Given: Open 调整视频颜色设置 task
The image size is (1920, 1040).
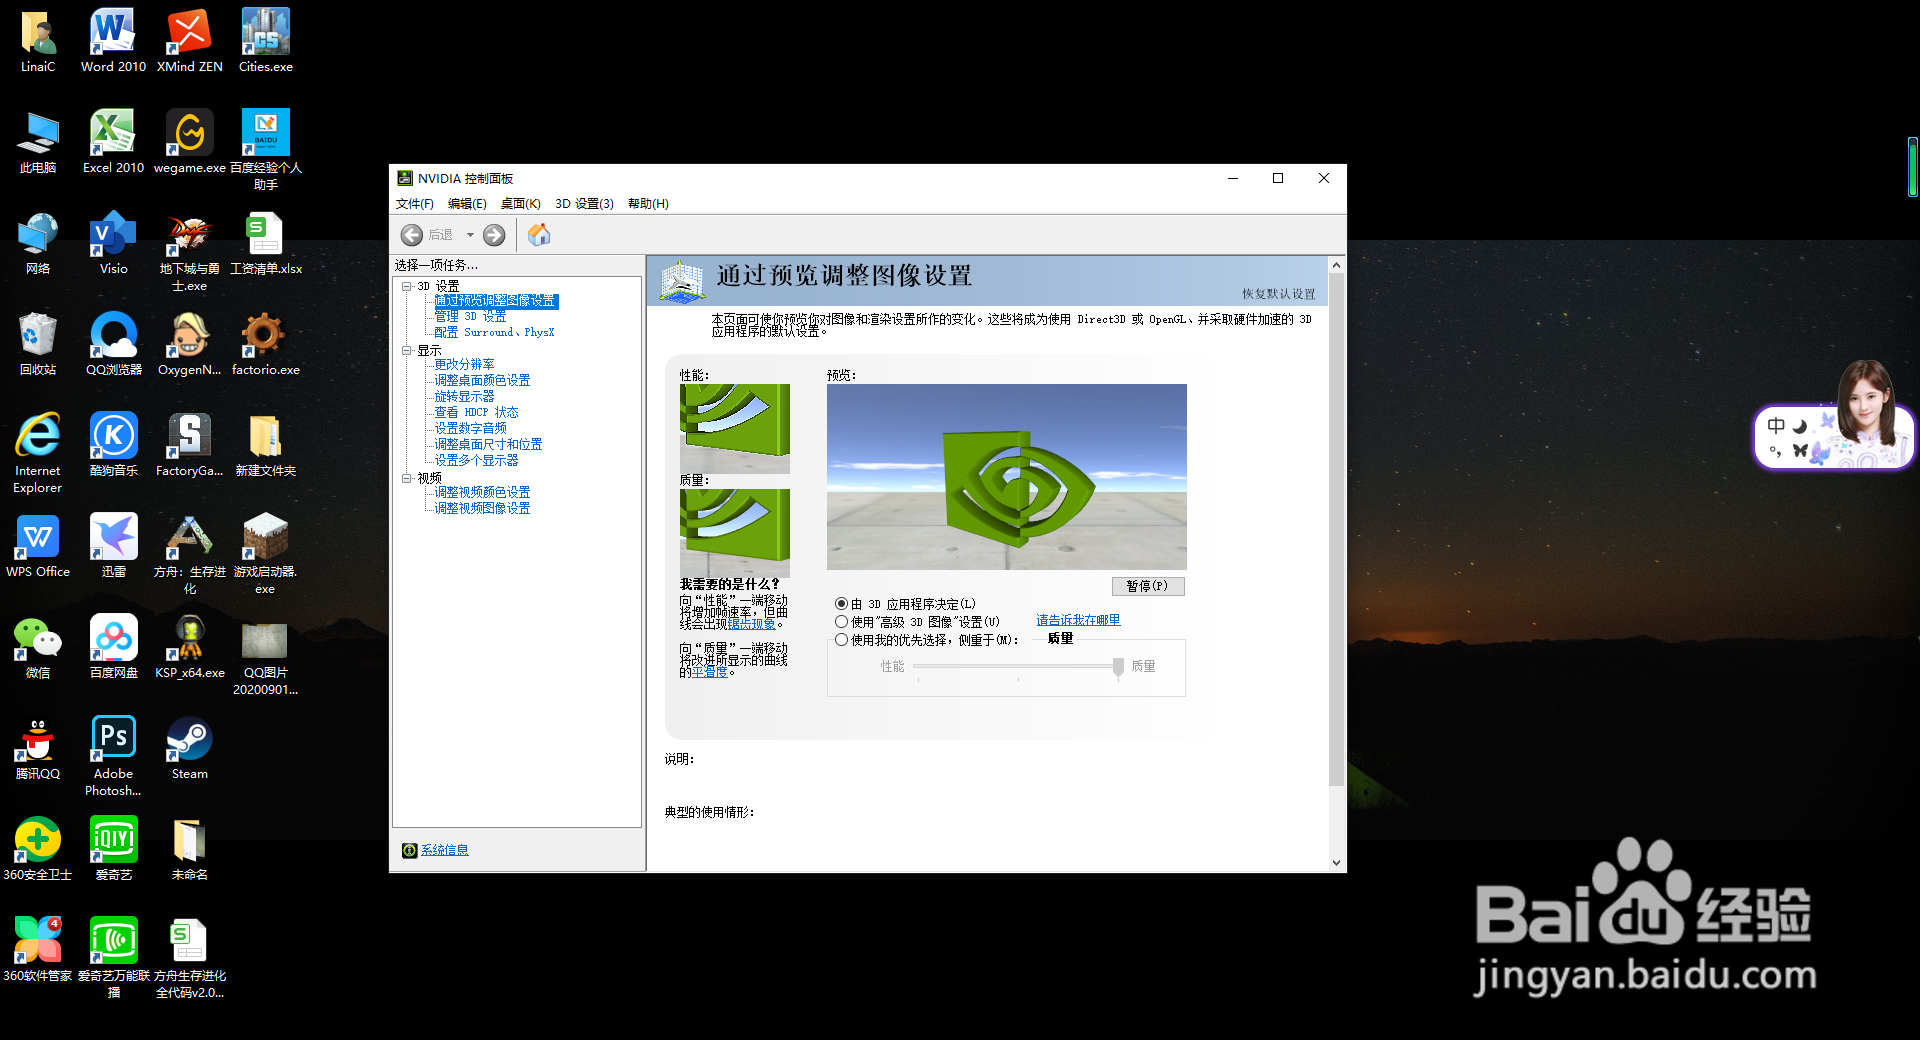Looking at the screenshot, I should (482, 492).
